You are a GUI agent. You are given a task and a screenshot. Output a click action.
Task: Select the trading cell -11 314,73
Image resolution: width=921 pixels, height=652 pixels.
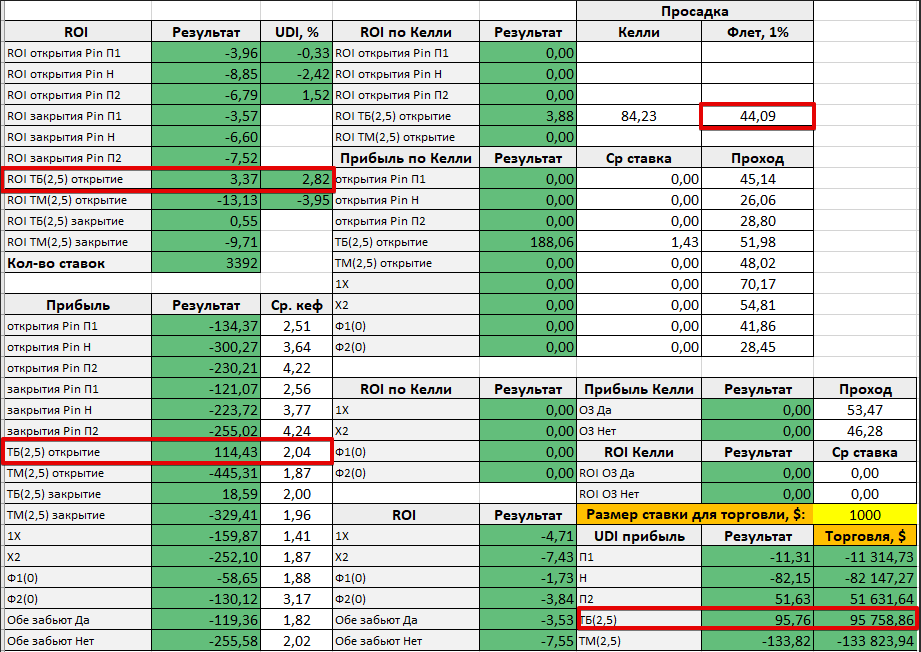(865, 557)
